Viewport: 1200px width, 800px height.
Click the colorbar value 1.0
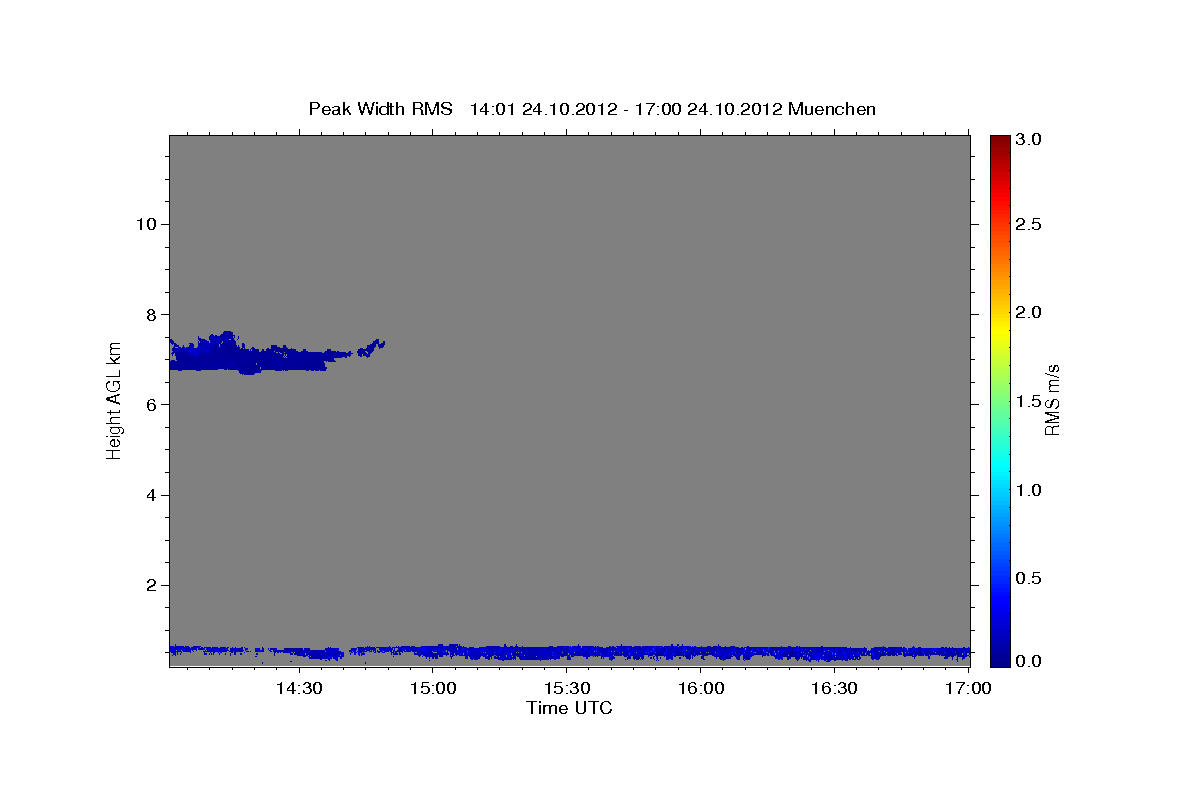(x=1031, y=490)
